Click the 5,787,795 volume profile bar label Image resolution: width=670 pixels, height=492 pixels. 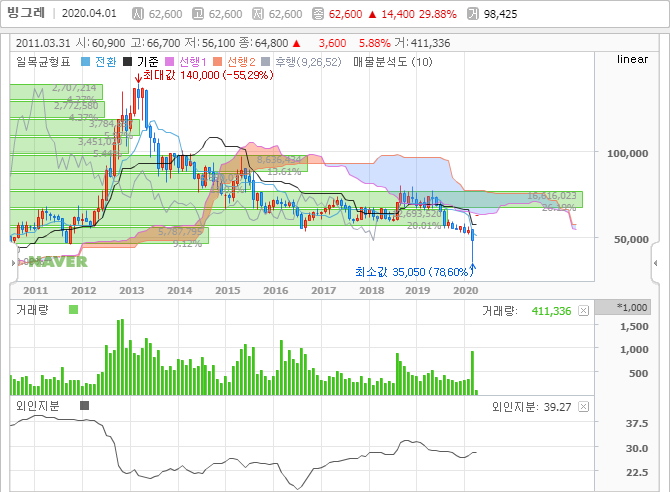tap(180, 232)
